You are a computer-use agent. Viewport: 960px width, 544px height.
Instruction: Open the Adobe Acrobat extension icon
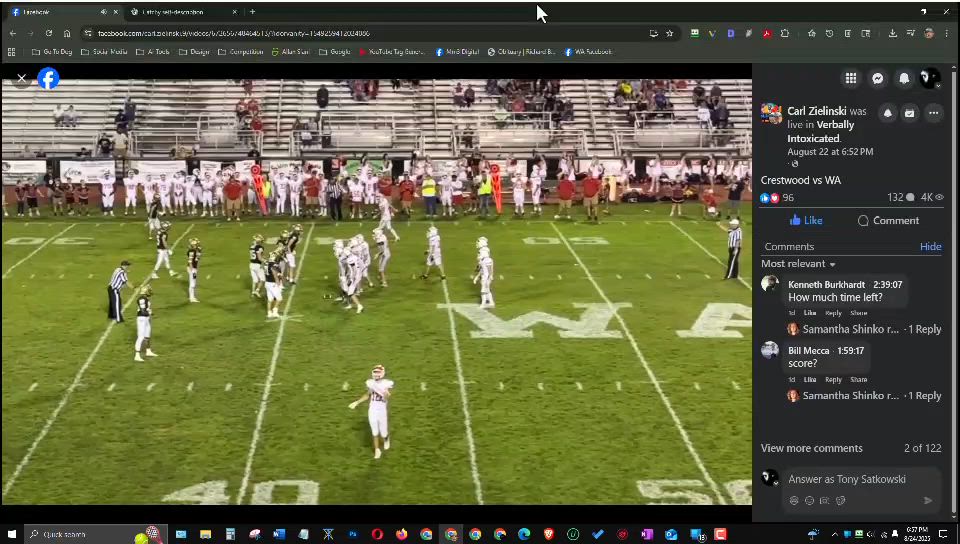tap(767, 33)
